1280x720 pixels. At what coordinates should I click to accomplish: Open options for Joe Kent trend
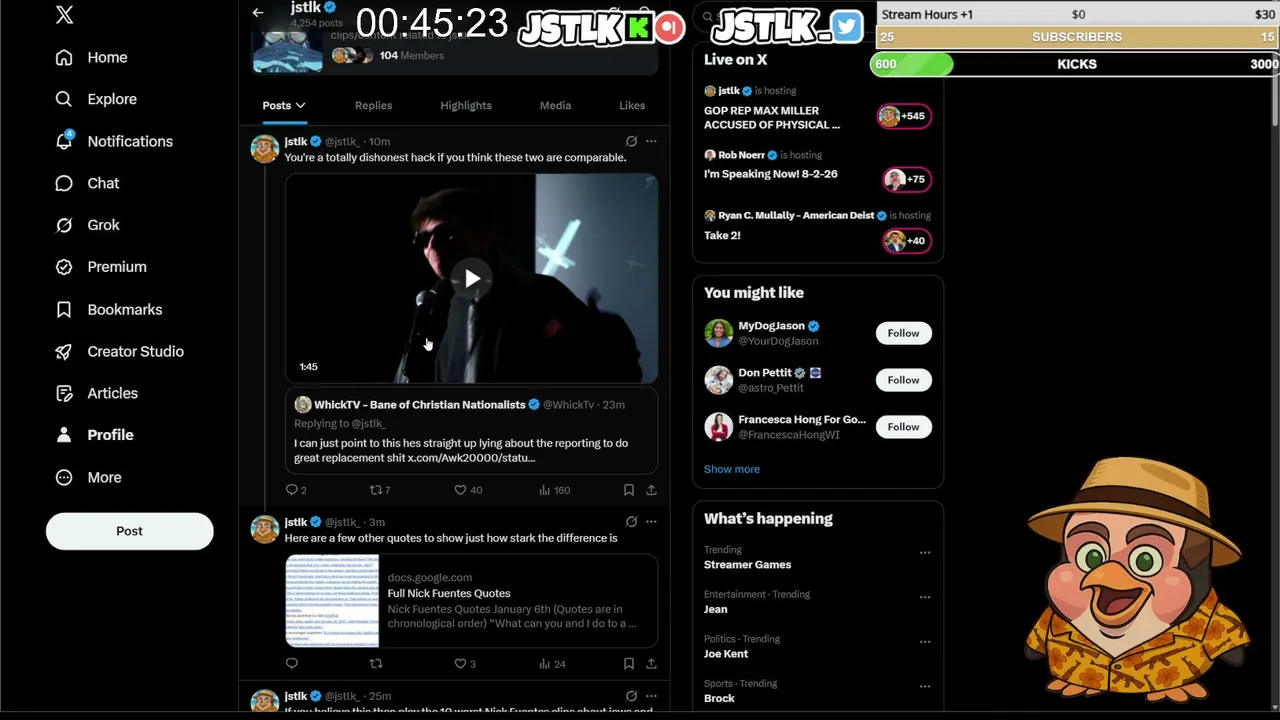pos(925,642)
